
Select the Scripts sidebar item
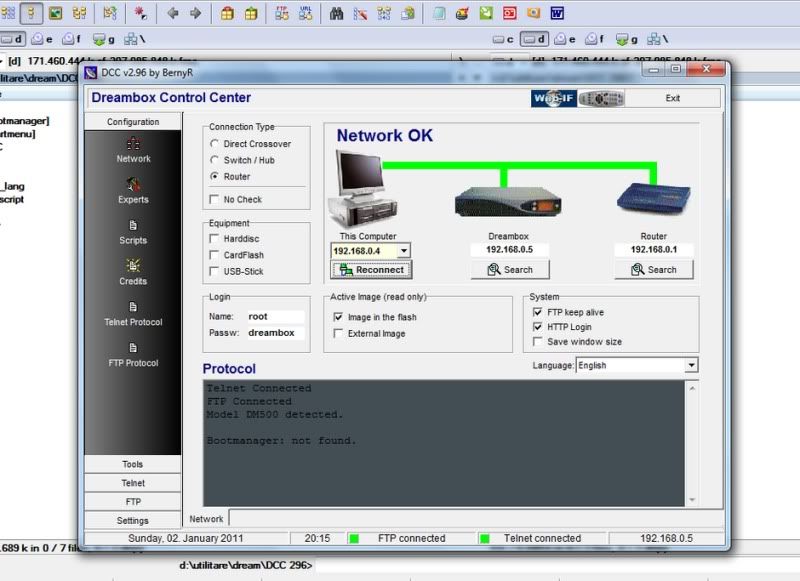tap(133, 231)
